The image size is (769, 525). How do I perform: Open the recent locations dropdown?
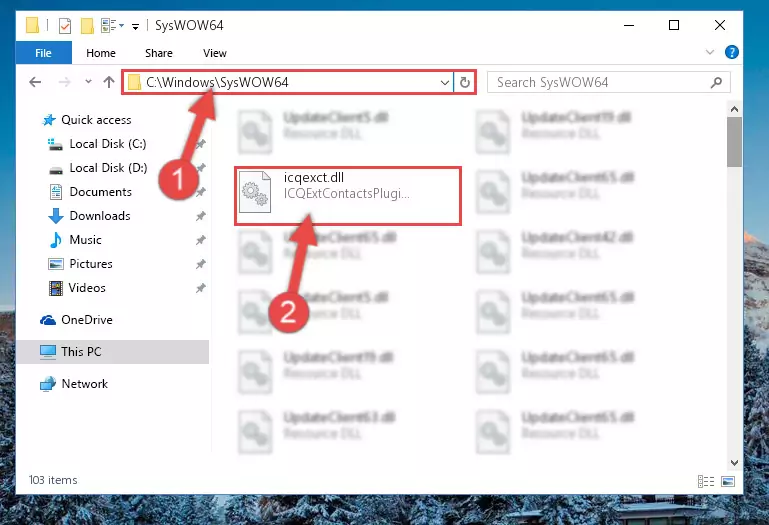pyautogui.click(x=88, y=81)
